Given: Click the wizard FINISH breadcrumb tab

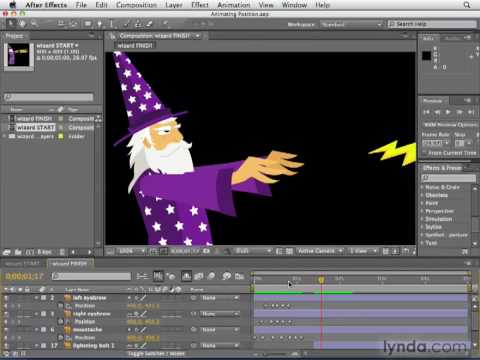Looking at the screenshot, I should pyautogui.click(x=135, y=45).
